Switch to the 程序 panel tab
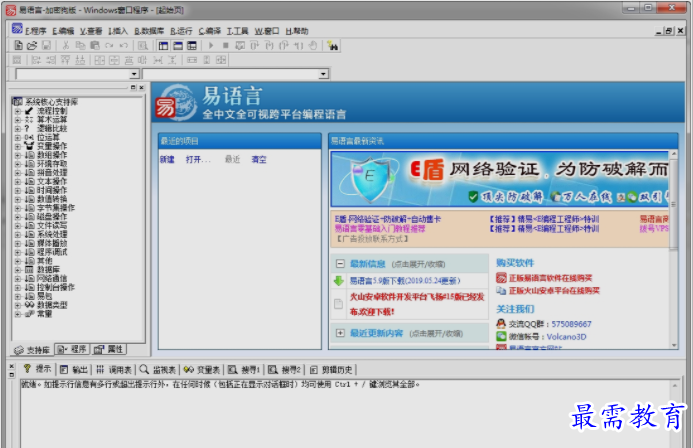This screenshot has width=693, height=448. 72,349
